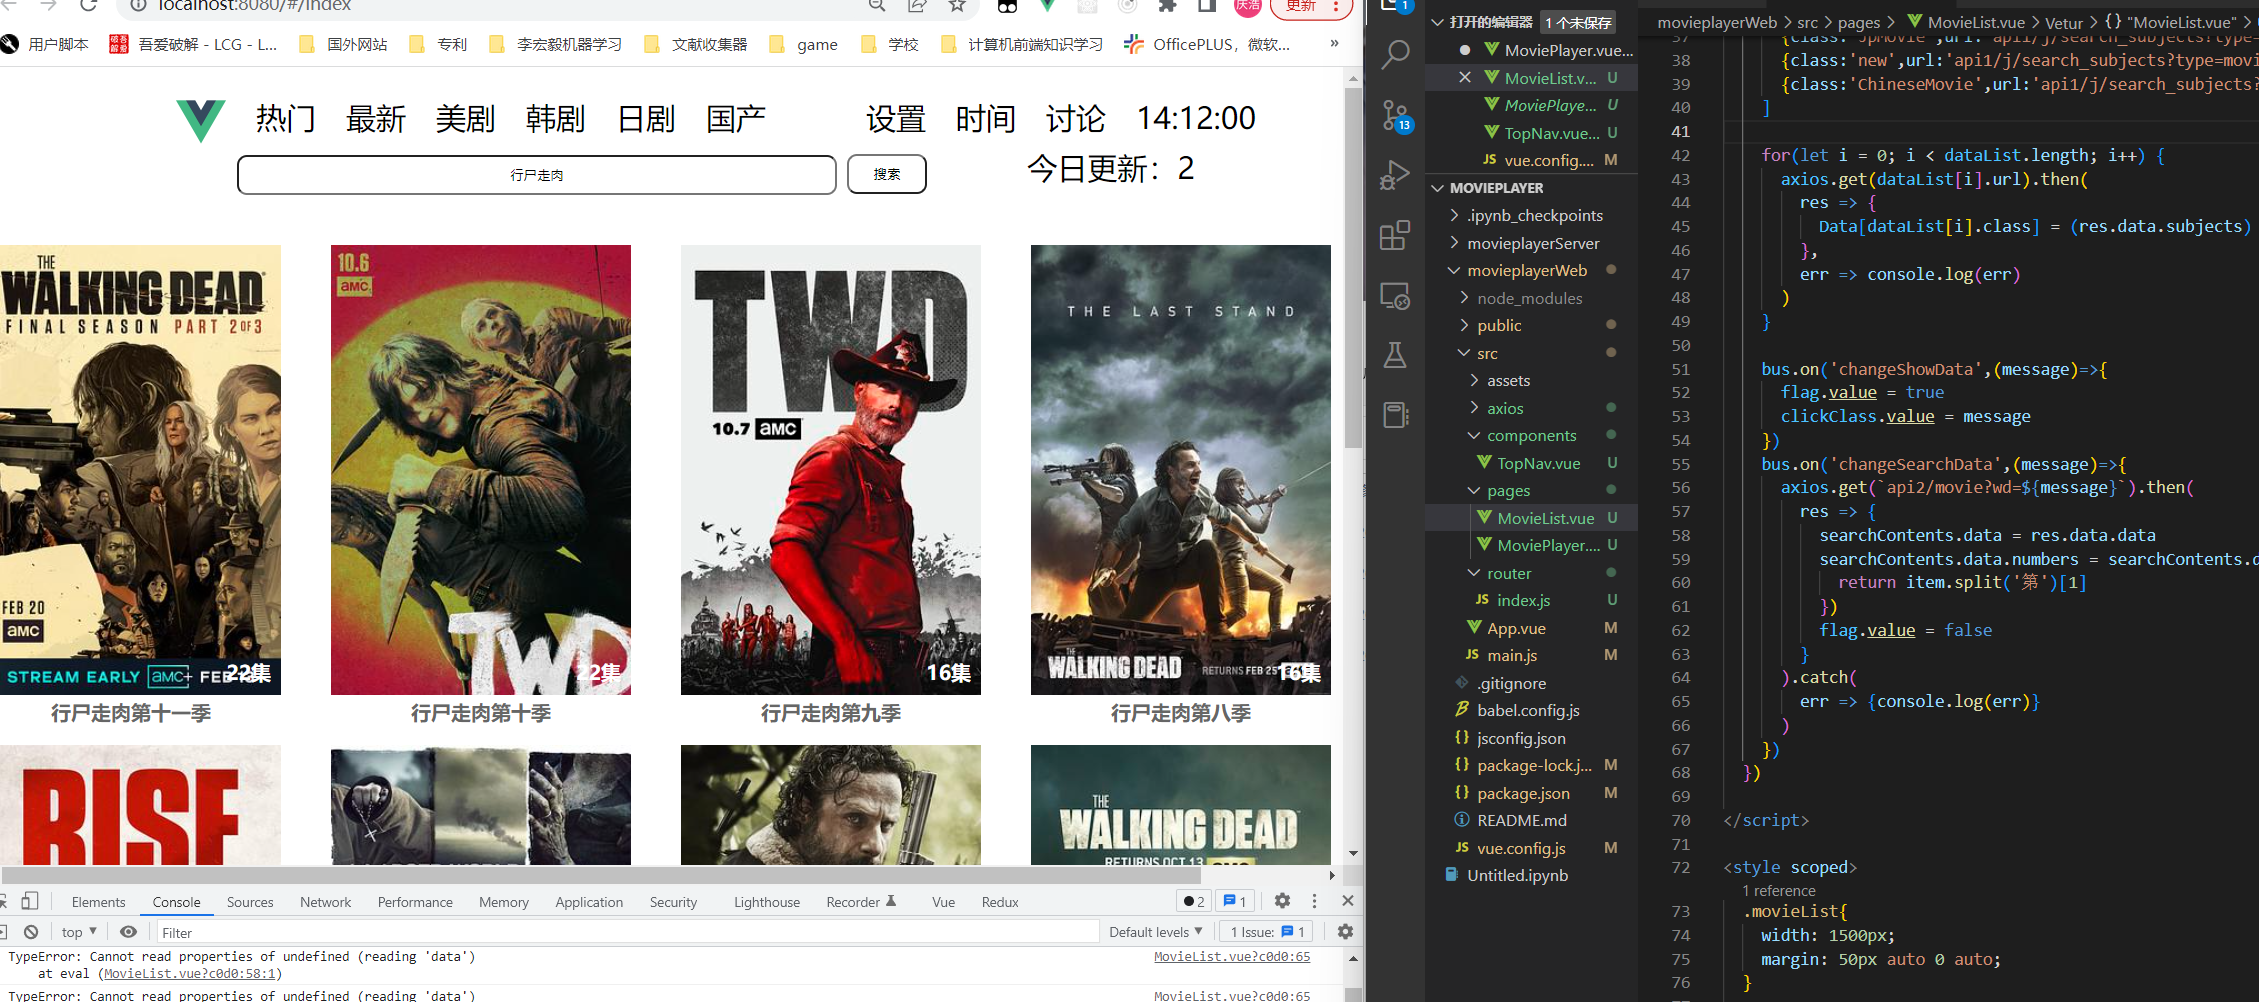Click the 讨论 navigation link
This screenshot has width=2259, height=1002.
[x=1075, y=119]
